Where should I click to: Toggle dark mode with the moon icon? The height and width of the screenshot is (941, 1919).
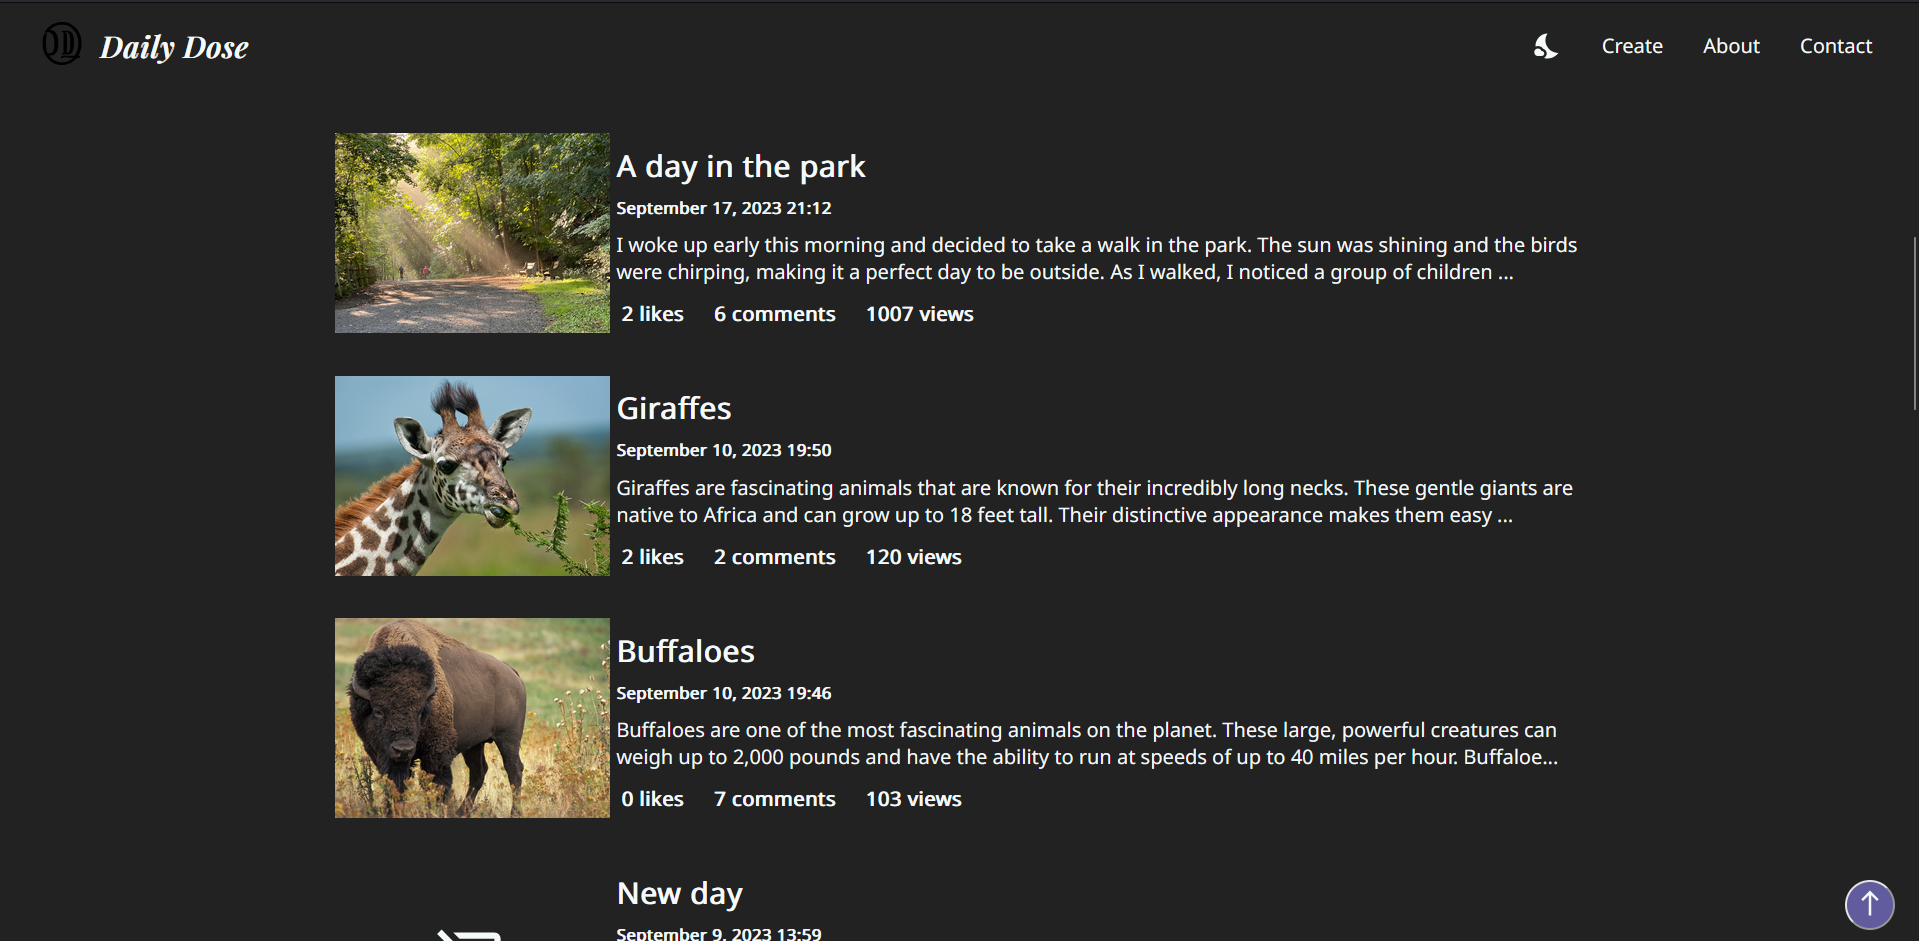click(x=1545, y=46)
